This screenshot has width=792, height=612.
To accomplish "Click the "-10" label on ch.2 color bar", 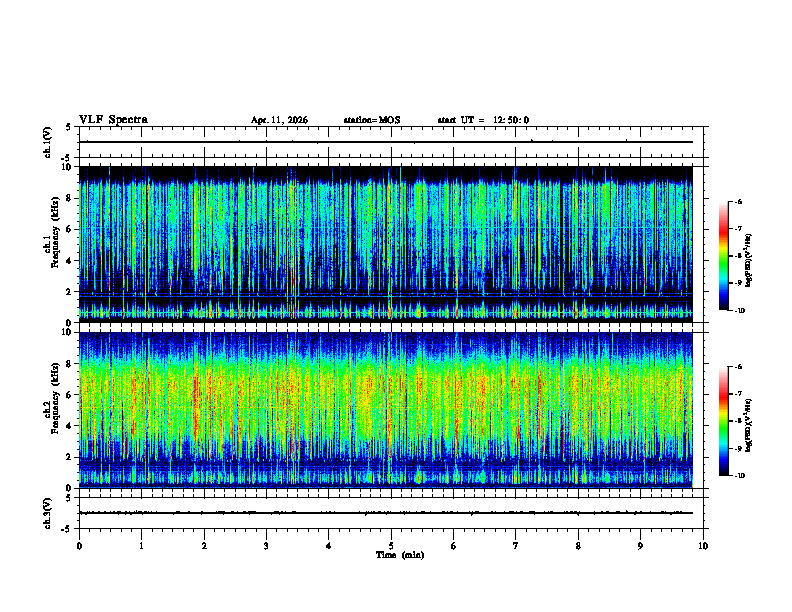I will (x=739, y=476).
